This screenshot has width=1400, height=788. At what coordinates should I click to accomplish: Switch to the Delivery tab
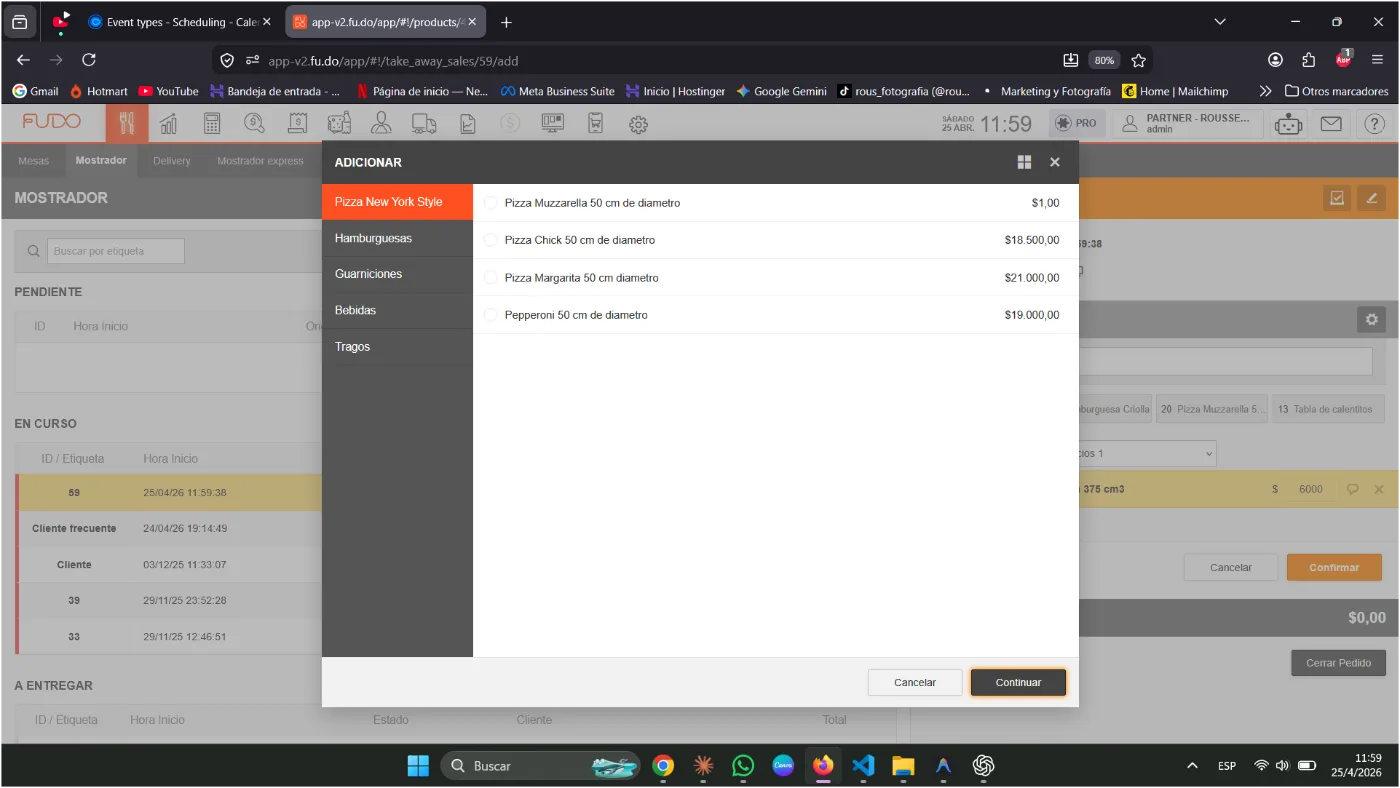coord(172,161)
